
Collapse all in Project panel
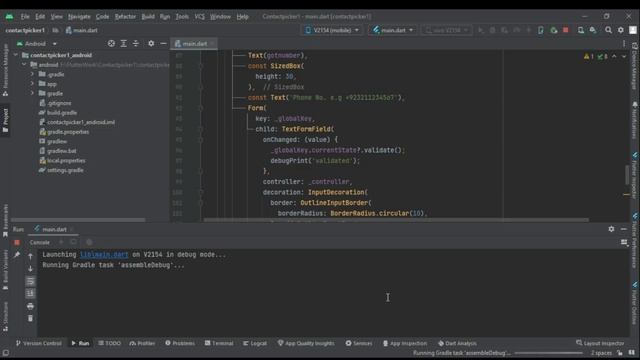(x=136, y=43)
